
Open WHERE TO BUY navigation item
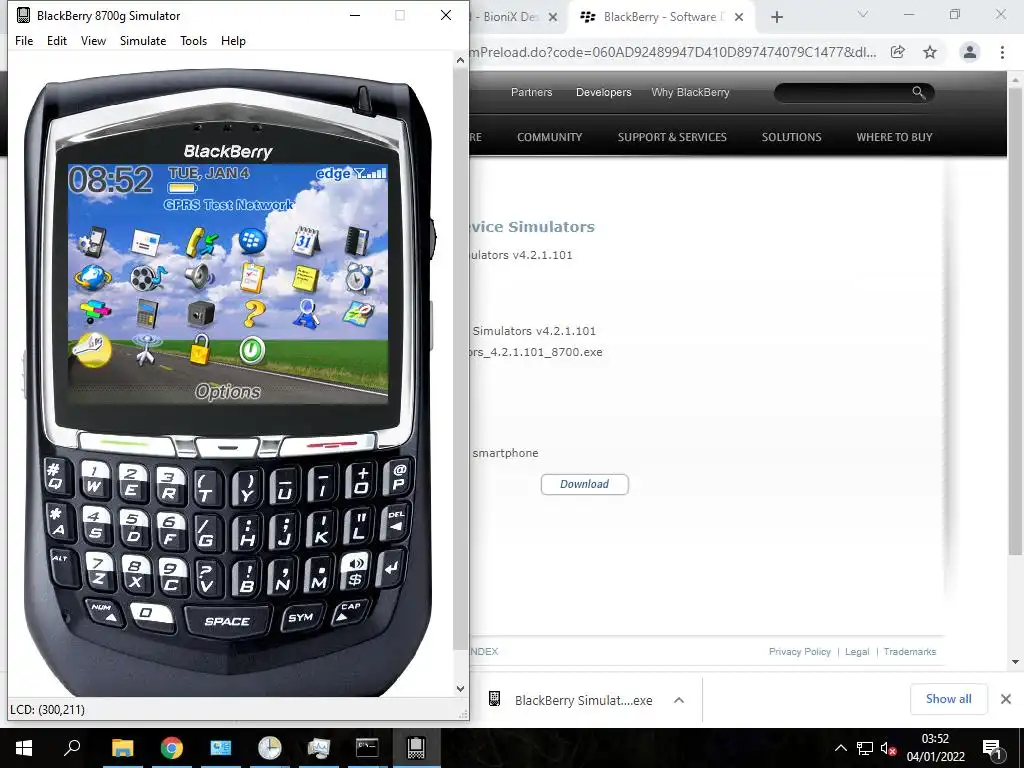894,137
